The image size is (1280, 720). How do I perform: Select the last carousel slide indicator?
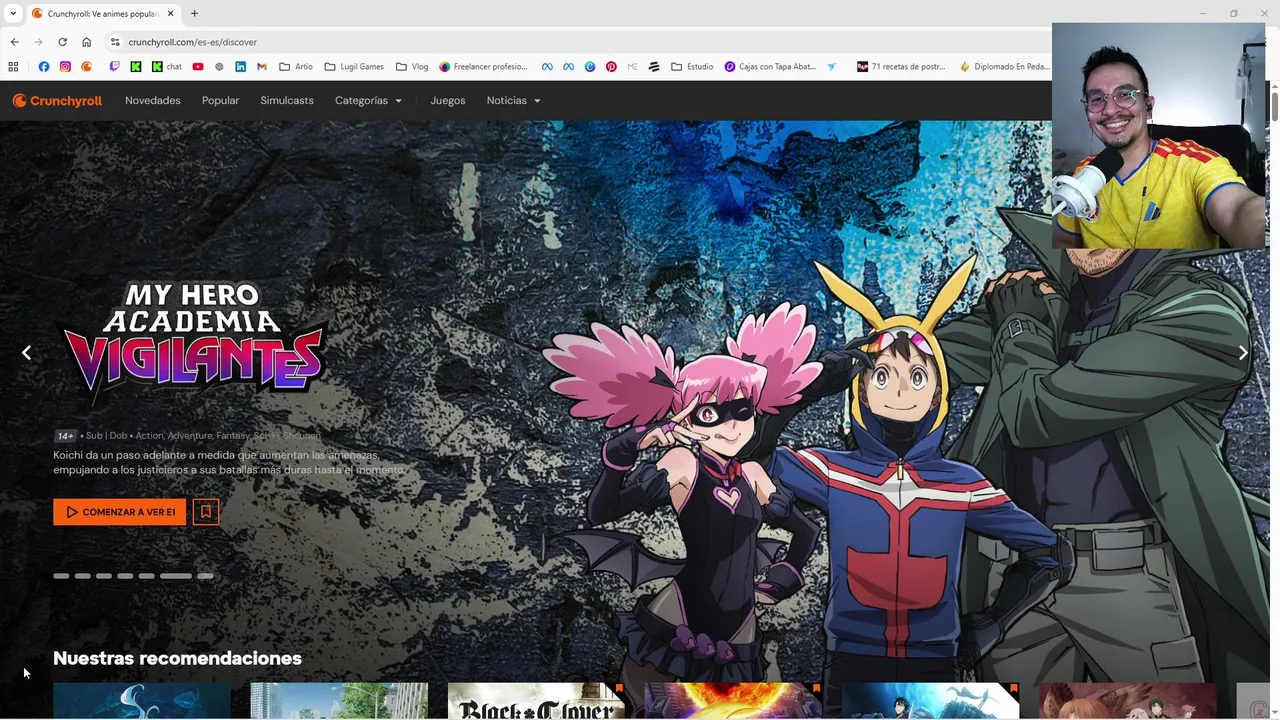tap(205, 576)
